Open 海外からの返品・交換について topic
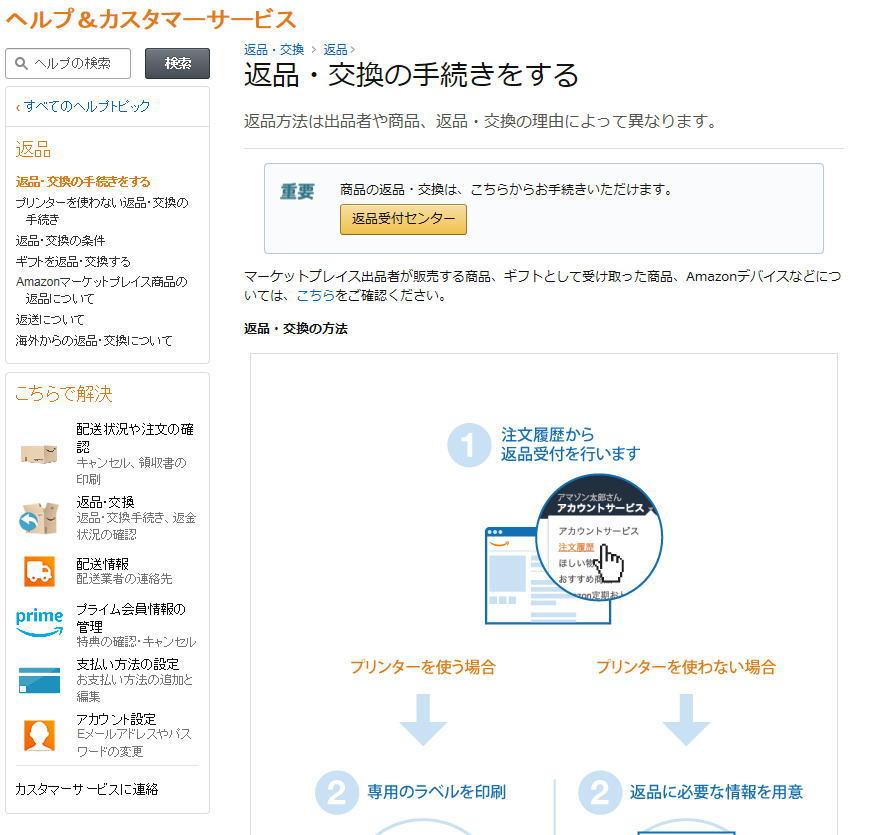 click(x=94, y=340)
